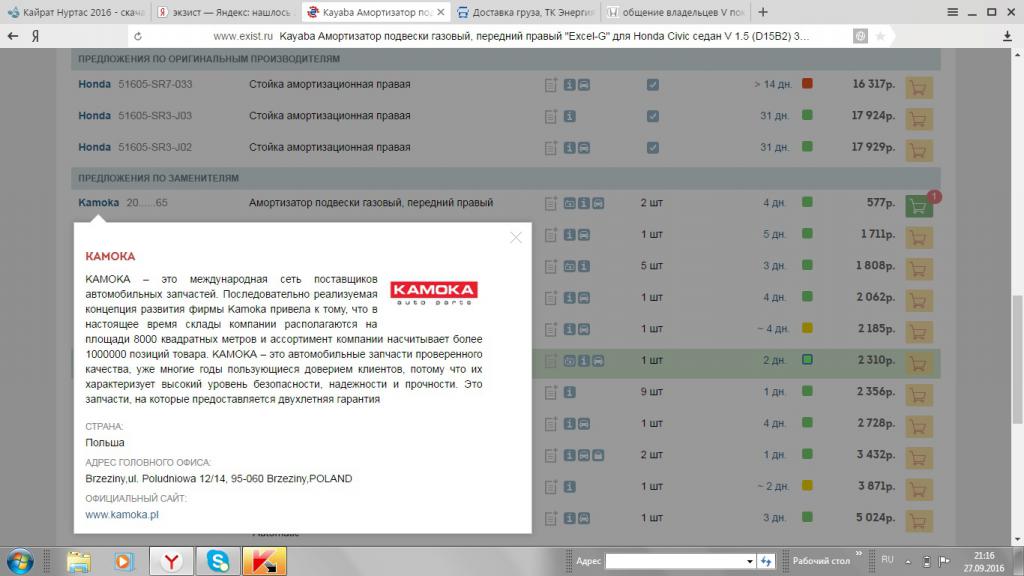Image resolution: width=1024 pixels, height=576 pixels.
Task: Launch Yandex Browser from taskbar
Action: coord(171,562)
